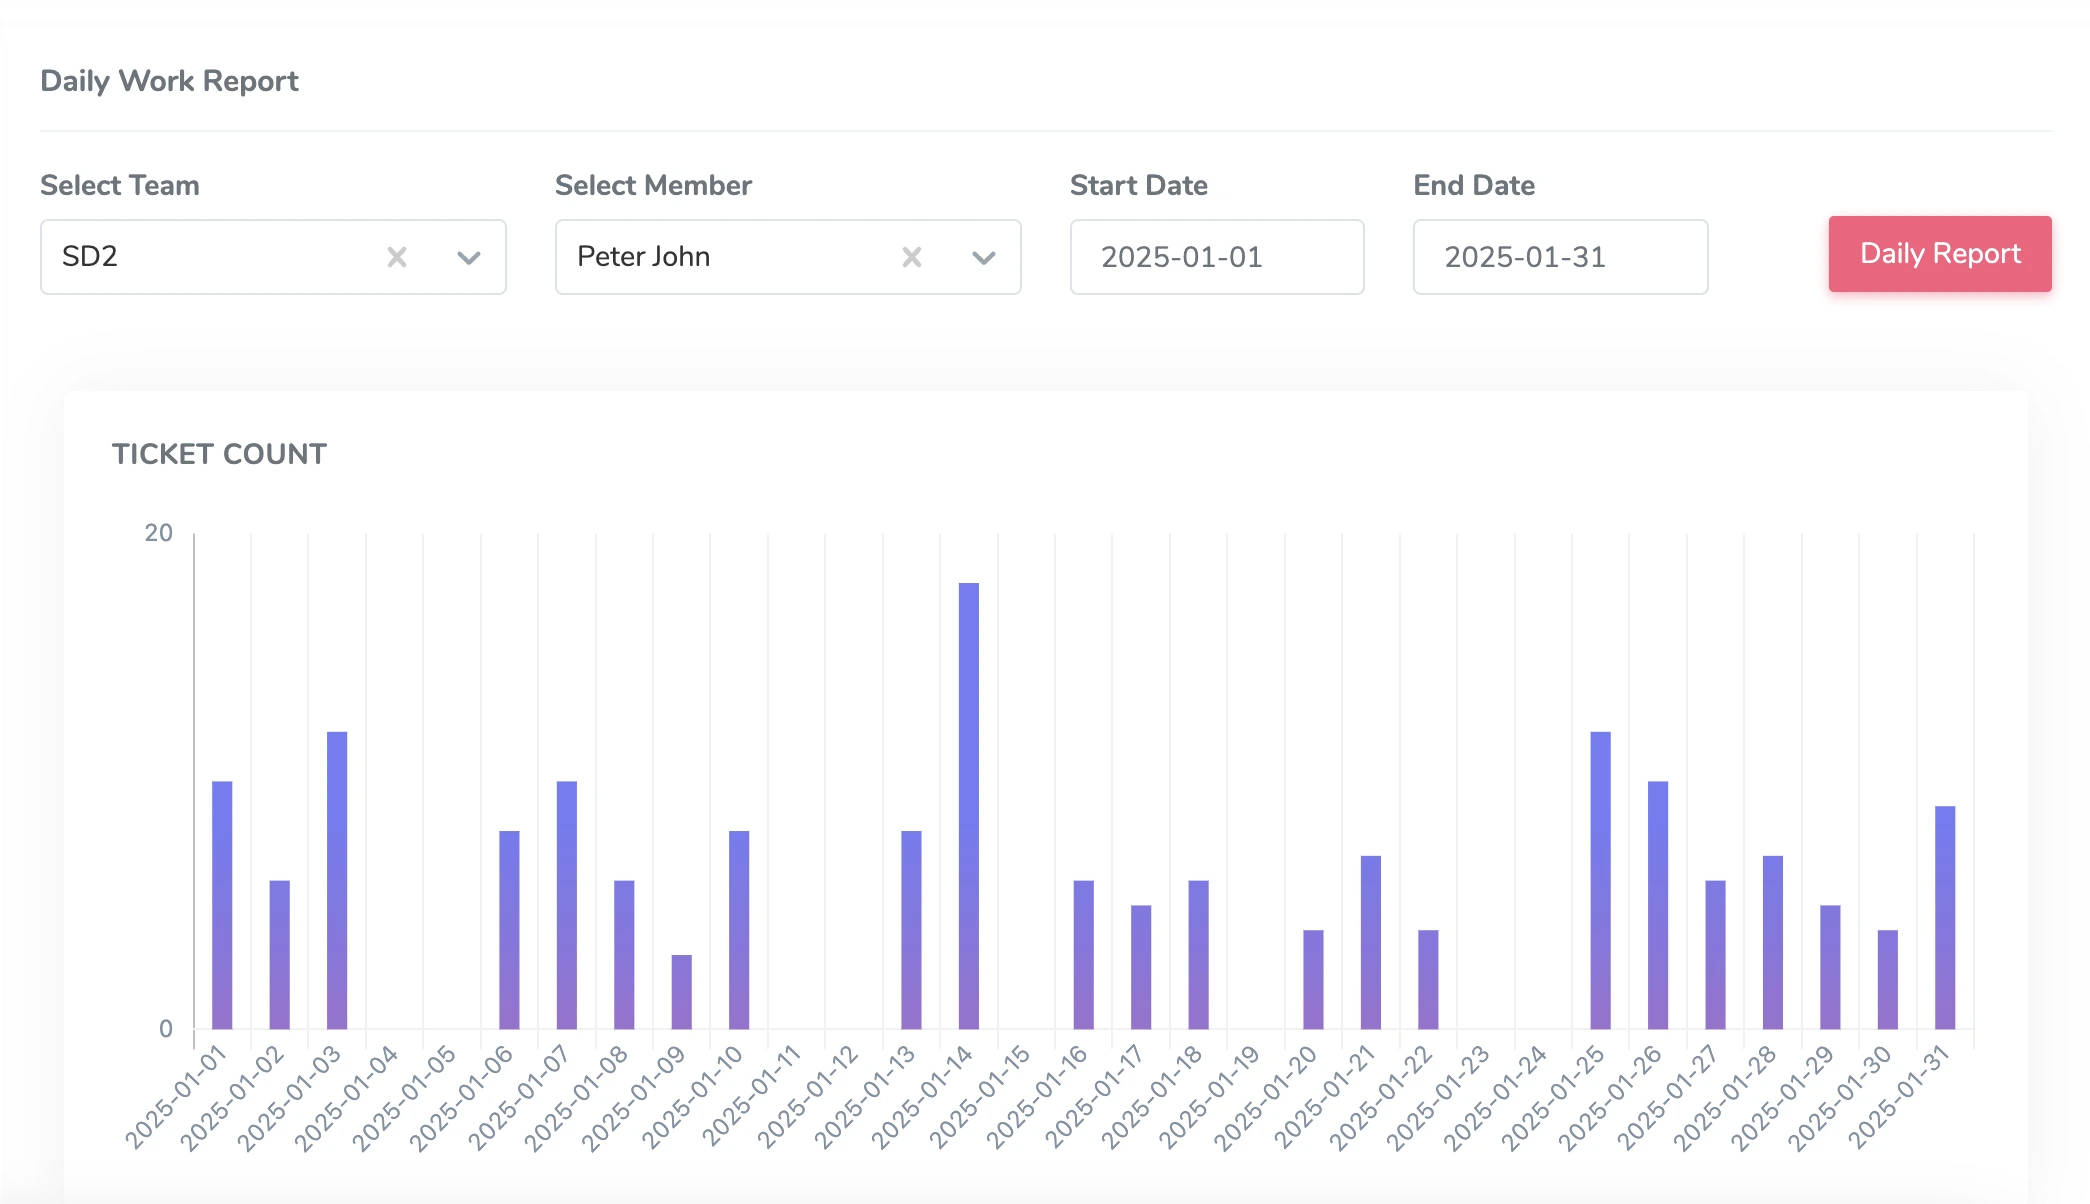Click the Peter John member value

[644, 256]
